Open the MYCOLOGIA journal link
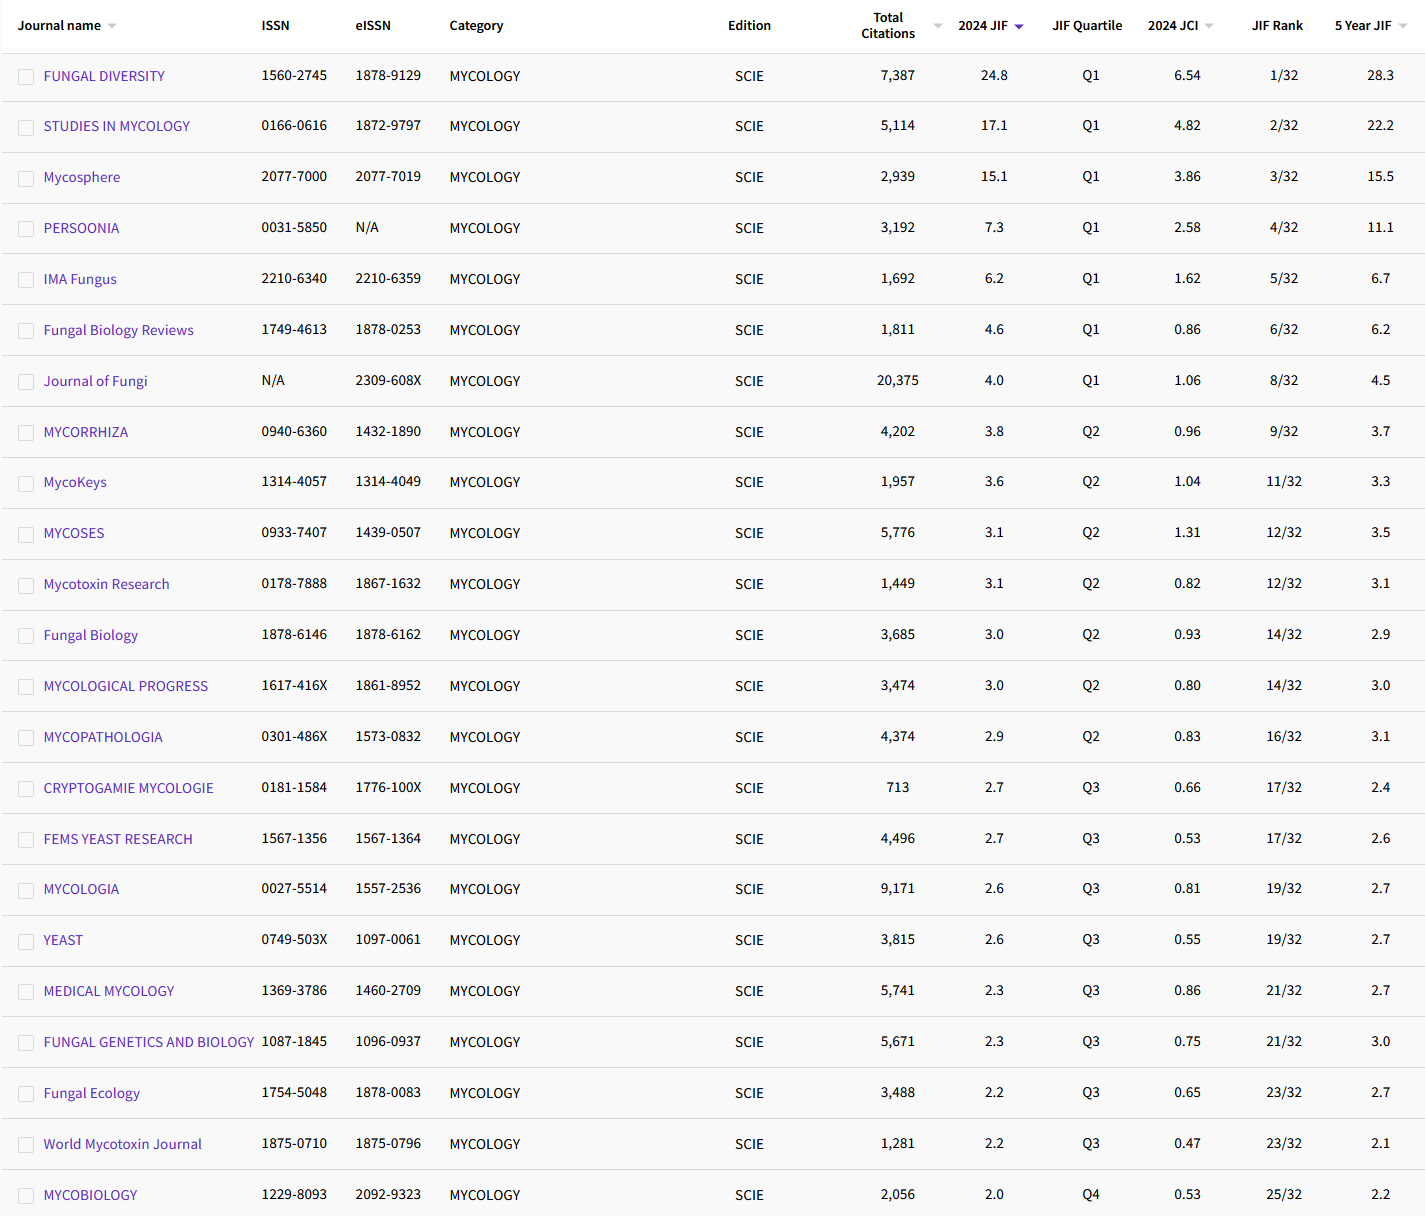 pyautogui.click(x=81, y=889)
